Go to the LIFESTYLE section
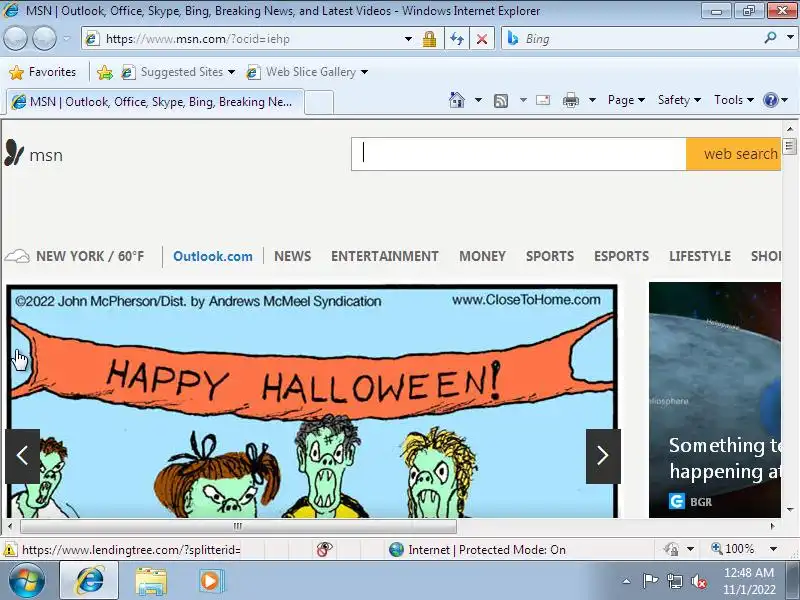The image size is (800, 600). click(700, 256)
